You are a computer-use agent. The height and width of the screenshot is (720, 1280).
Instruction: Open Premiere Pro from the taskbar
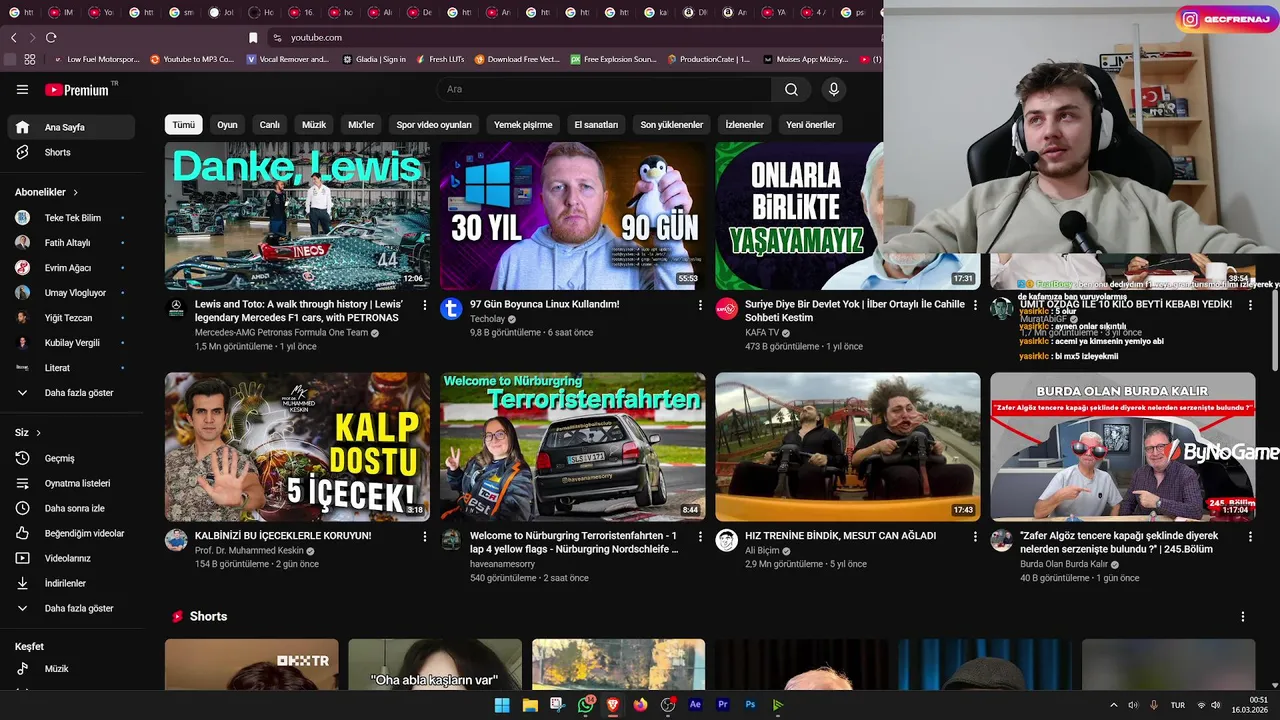[x=723, y=704]
